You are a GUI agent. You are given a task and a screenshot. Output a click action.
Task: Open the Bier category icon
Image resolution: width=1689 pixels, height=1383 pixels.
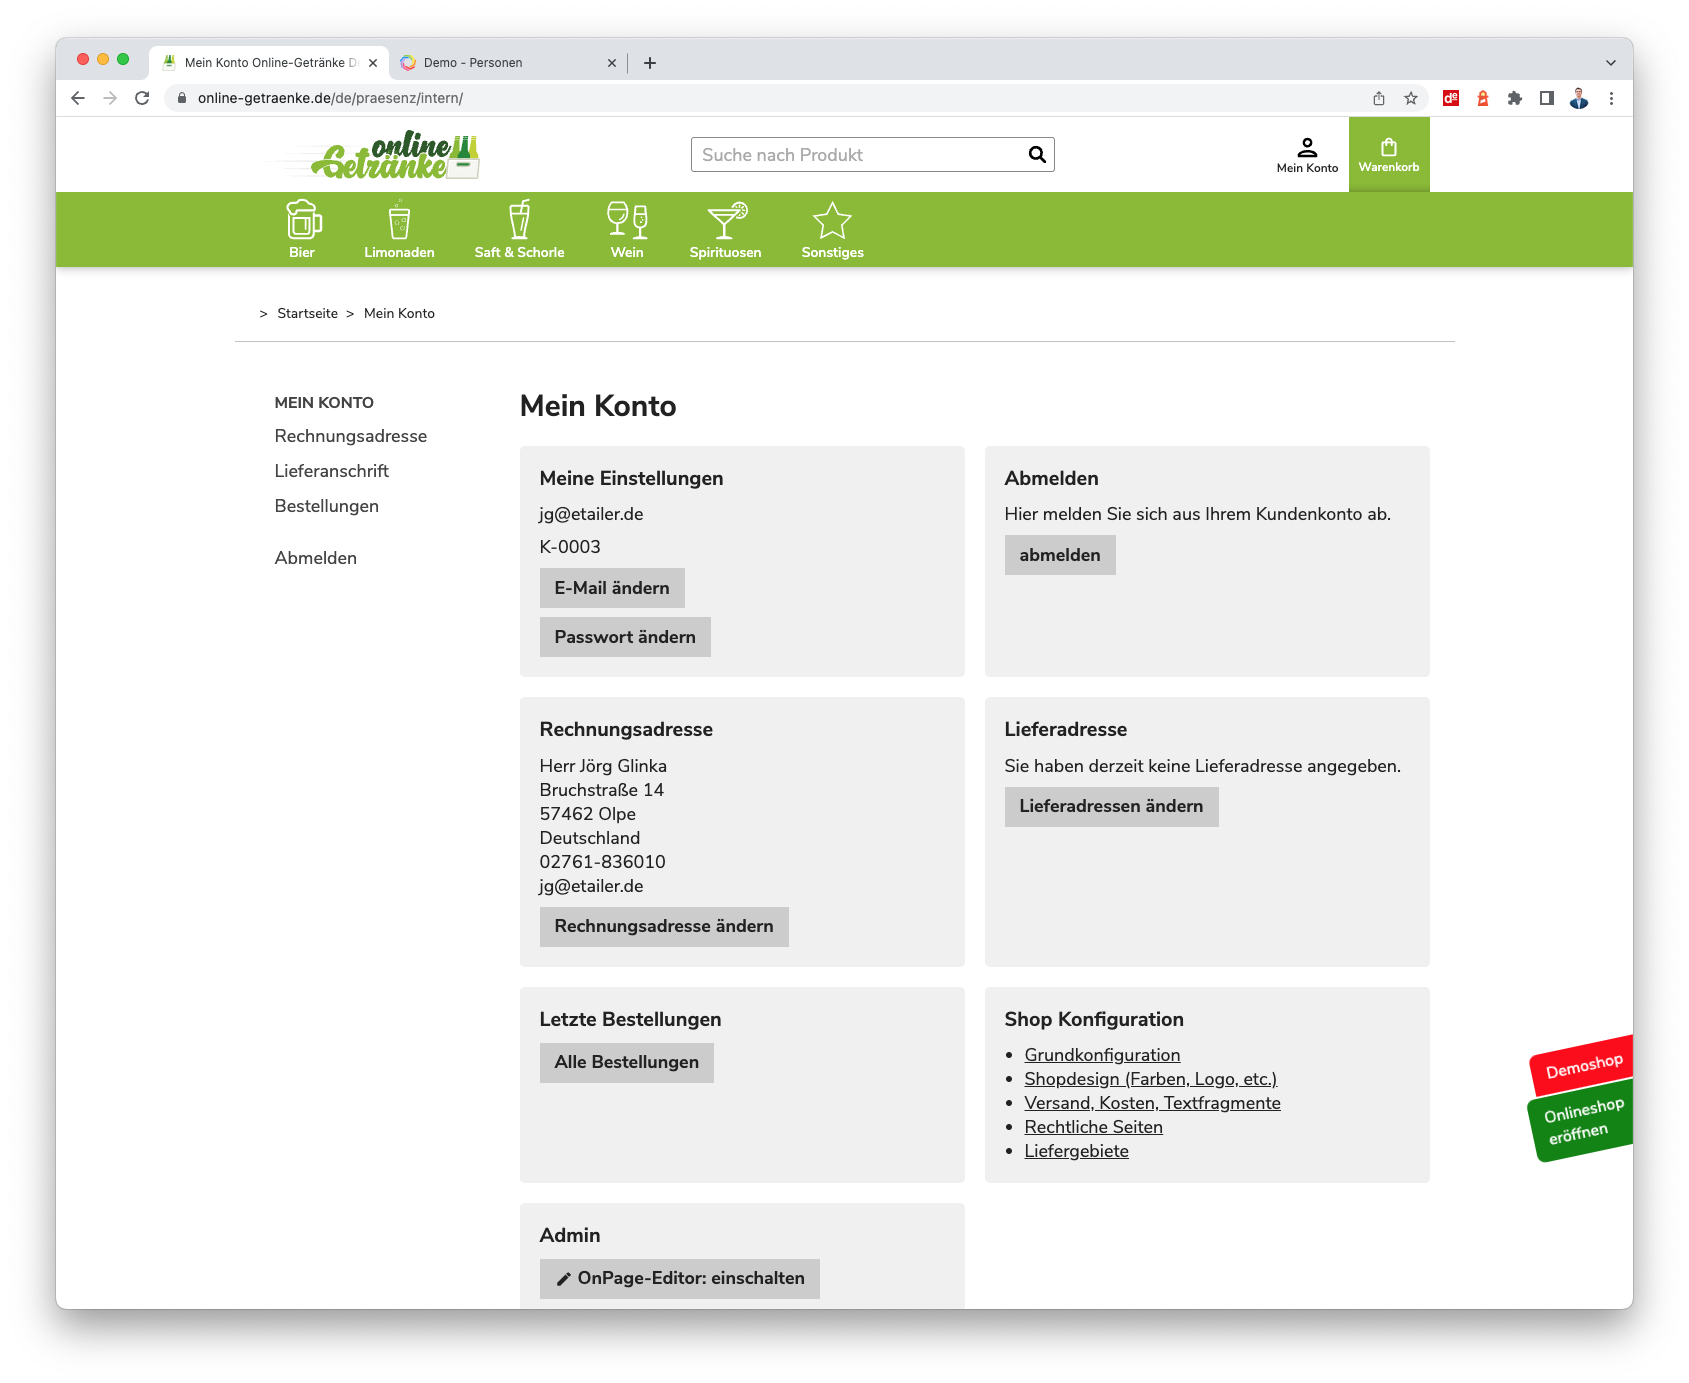302,221
